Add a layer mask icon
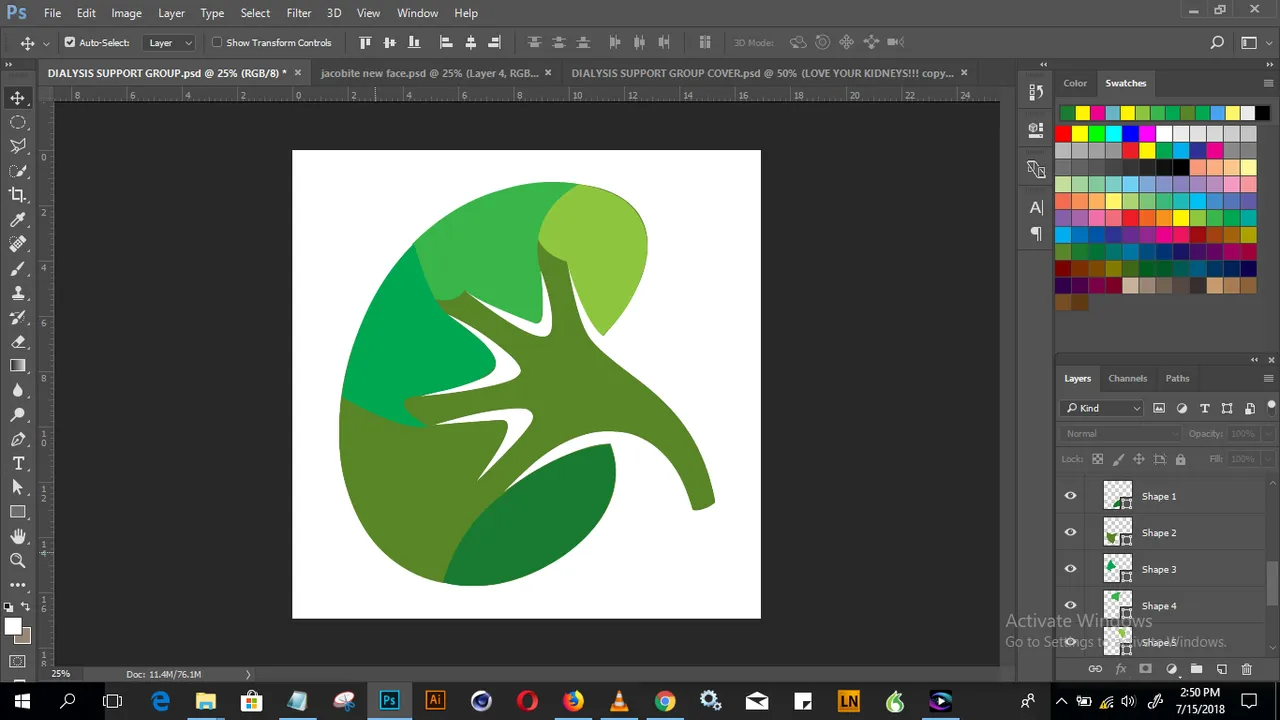The image size is (1280, 720). [x=1146, y=669]
